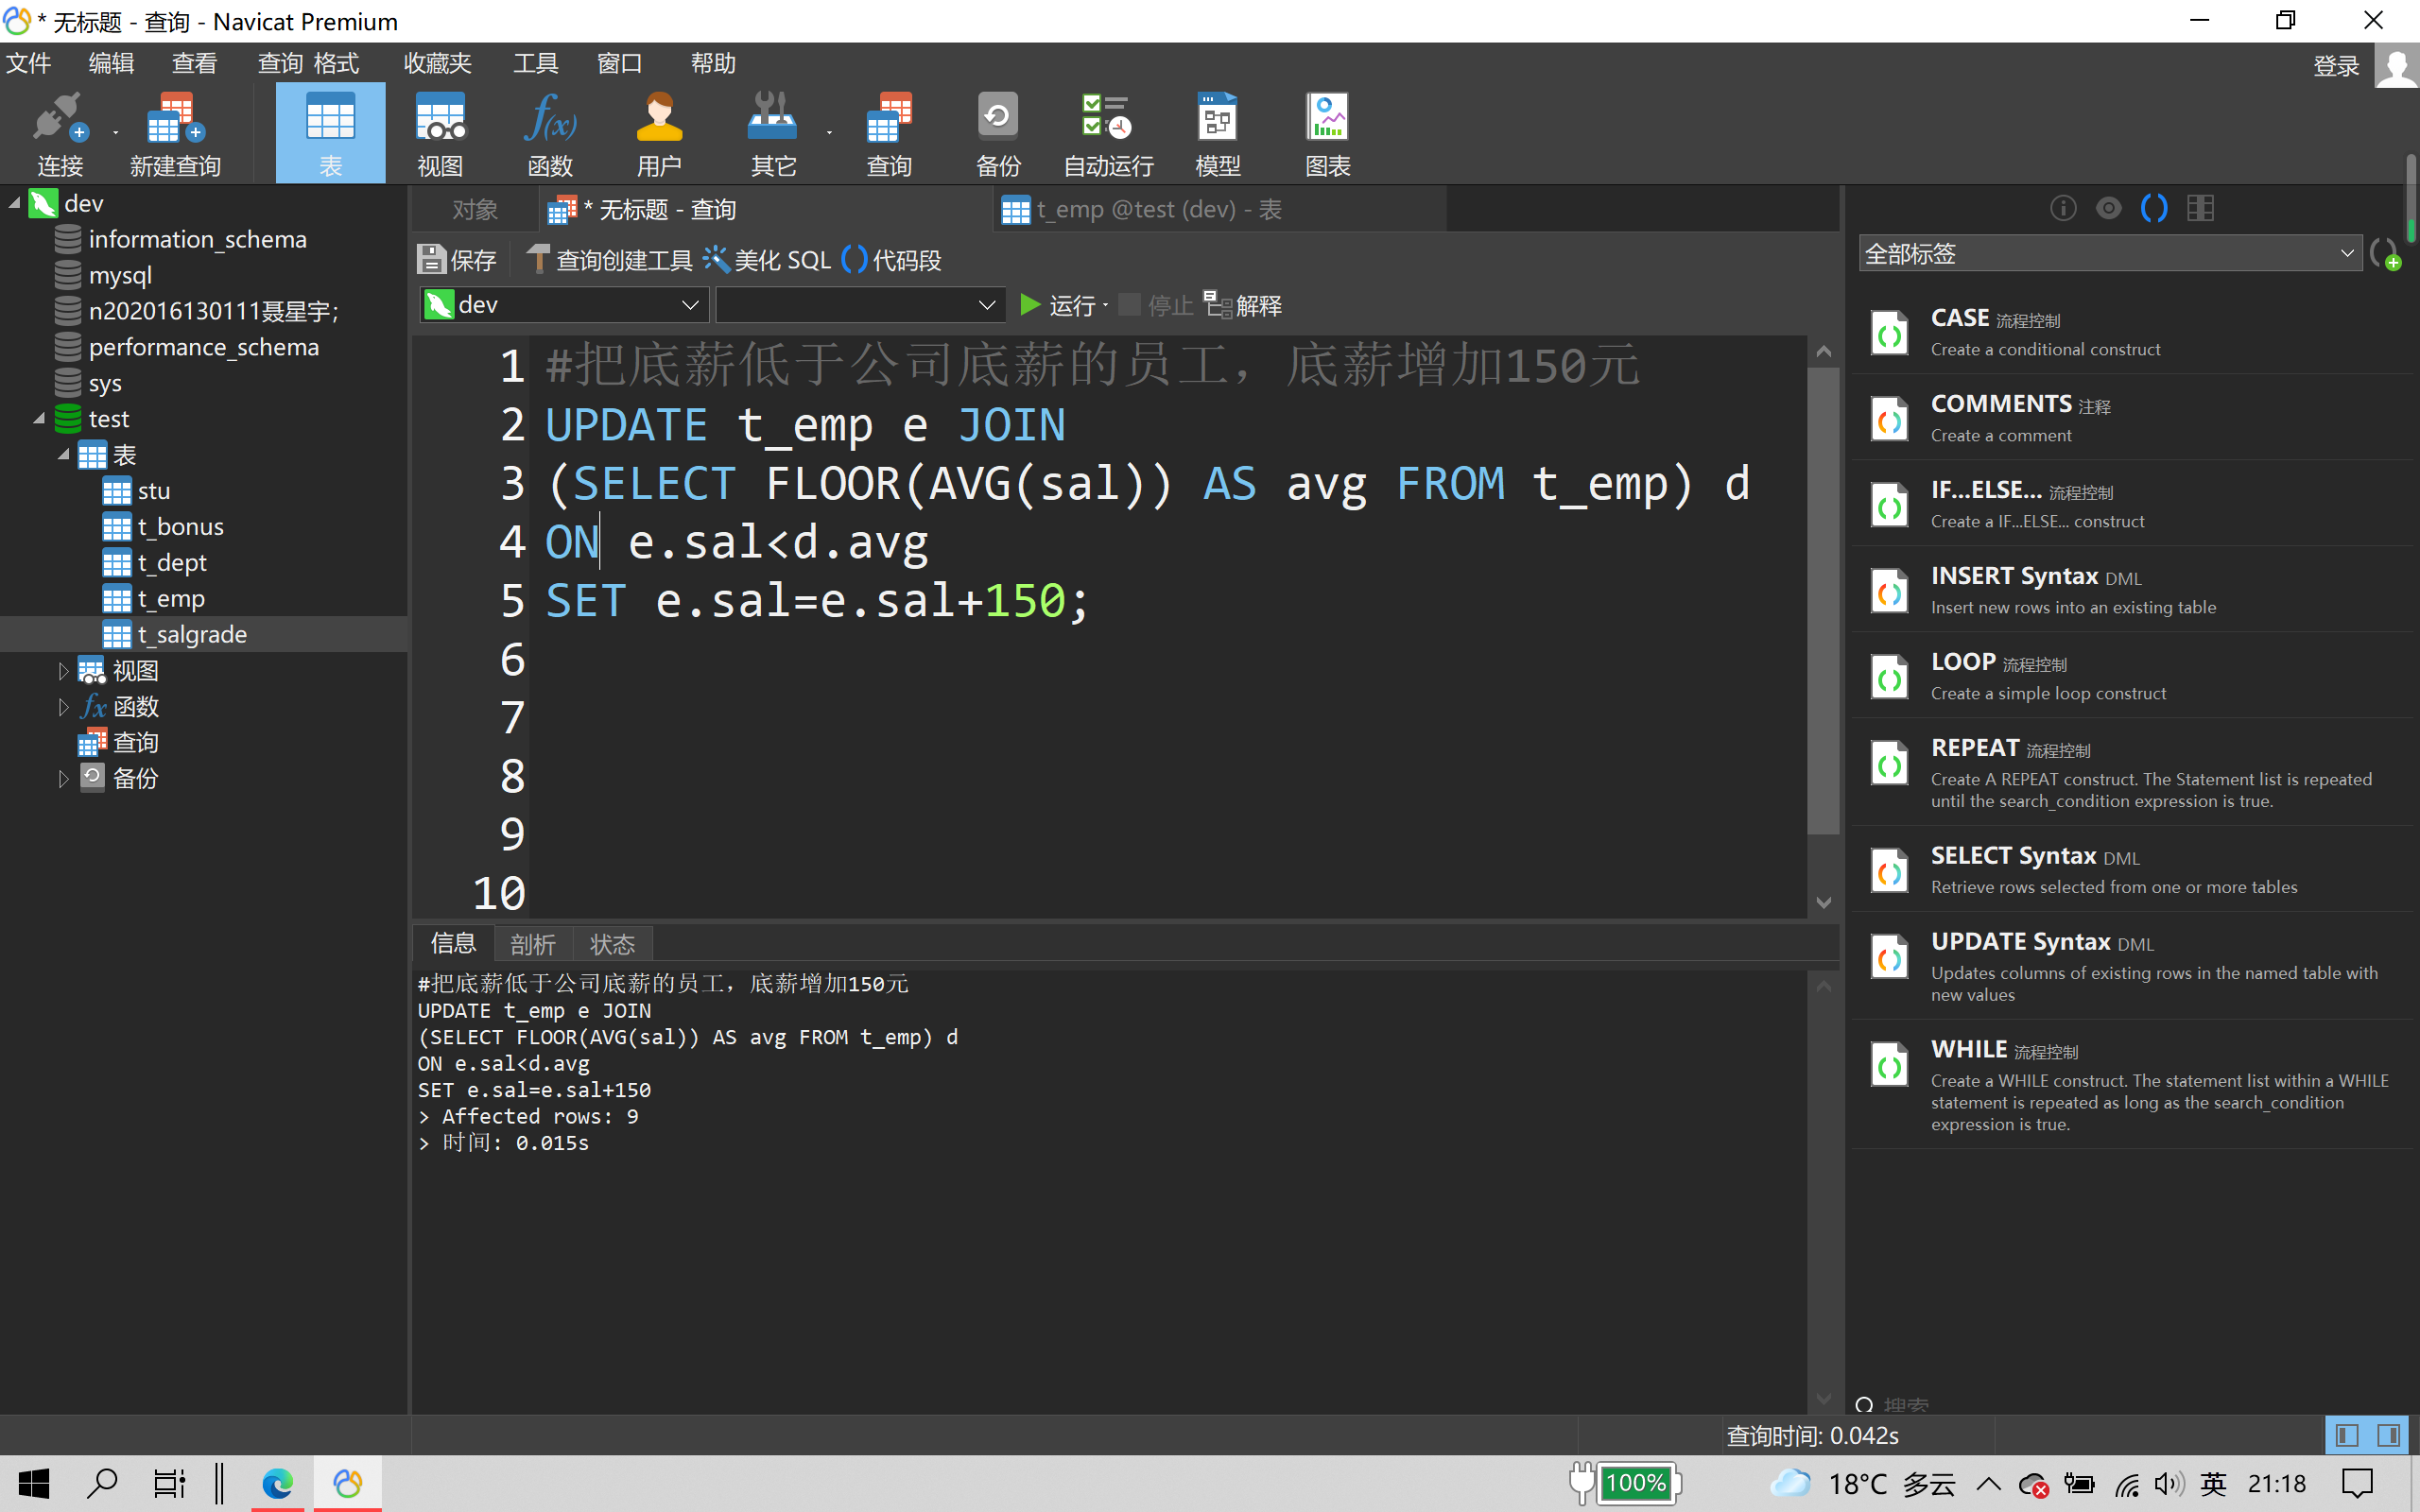Open the 收藏夹 menu
This screenshot has height=1512, width=2420.
pos(438,63)
